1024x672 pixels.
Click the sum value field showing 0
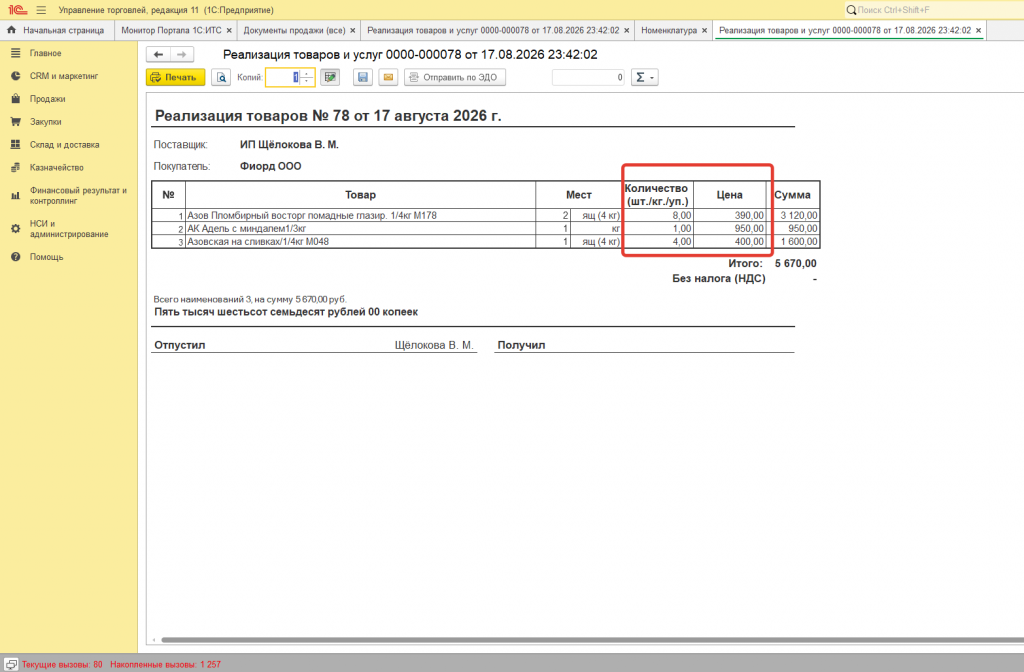pyautogui.click(x=588, y=77)
